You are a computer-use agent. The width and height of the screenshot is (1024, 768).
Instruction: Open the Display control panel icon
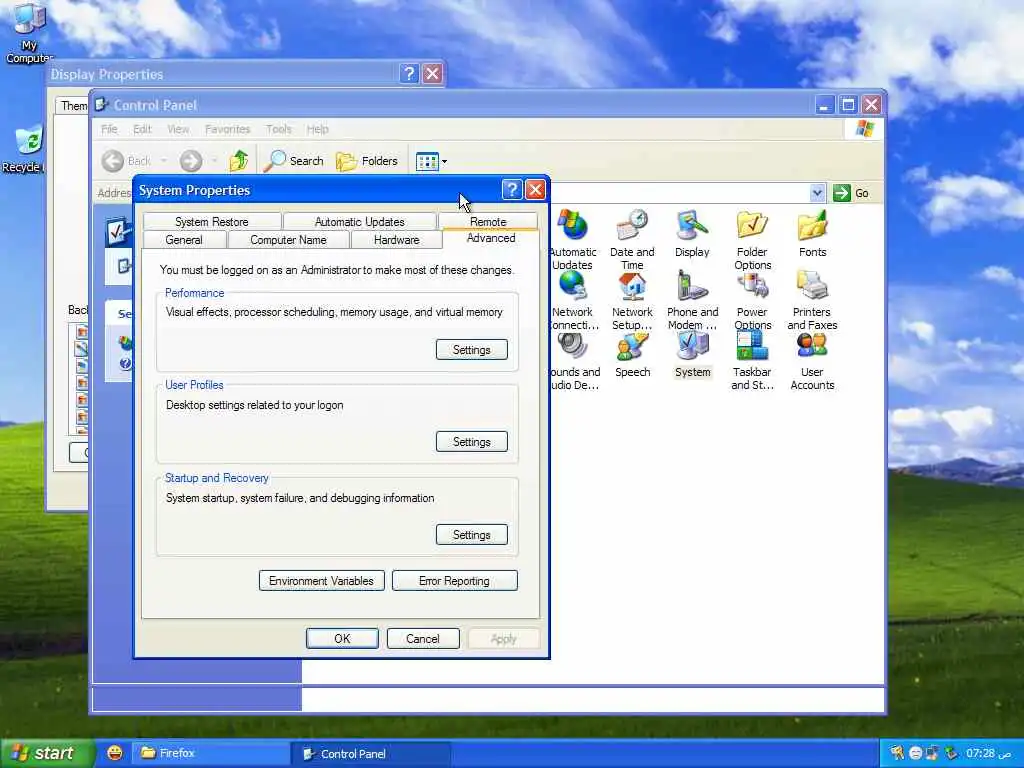pyautogui.click(x=692, y=234)
